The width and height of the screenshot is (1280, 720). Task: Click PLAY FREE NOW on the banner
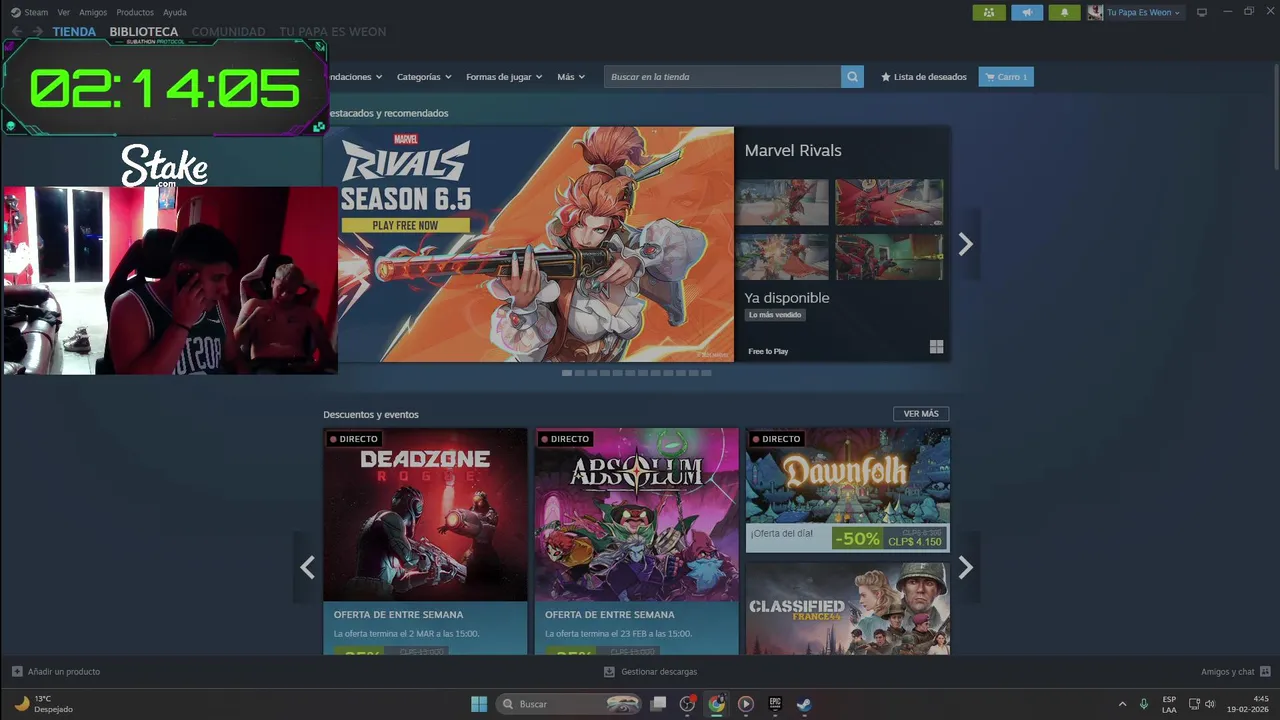405,225
